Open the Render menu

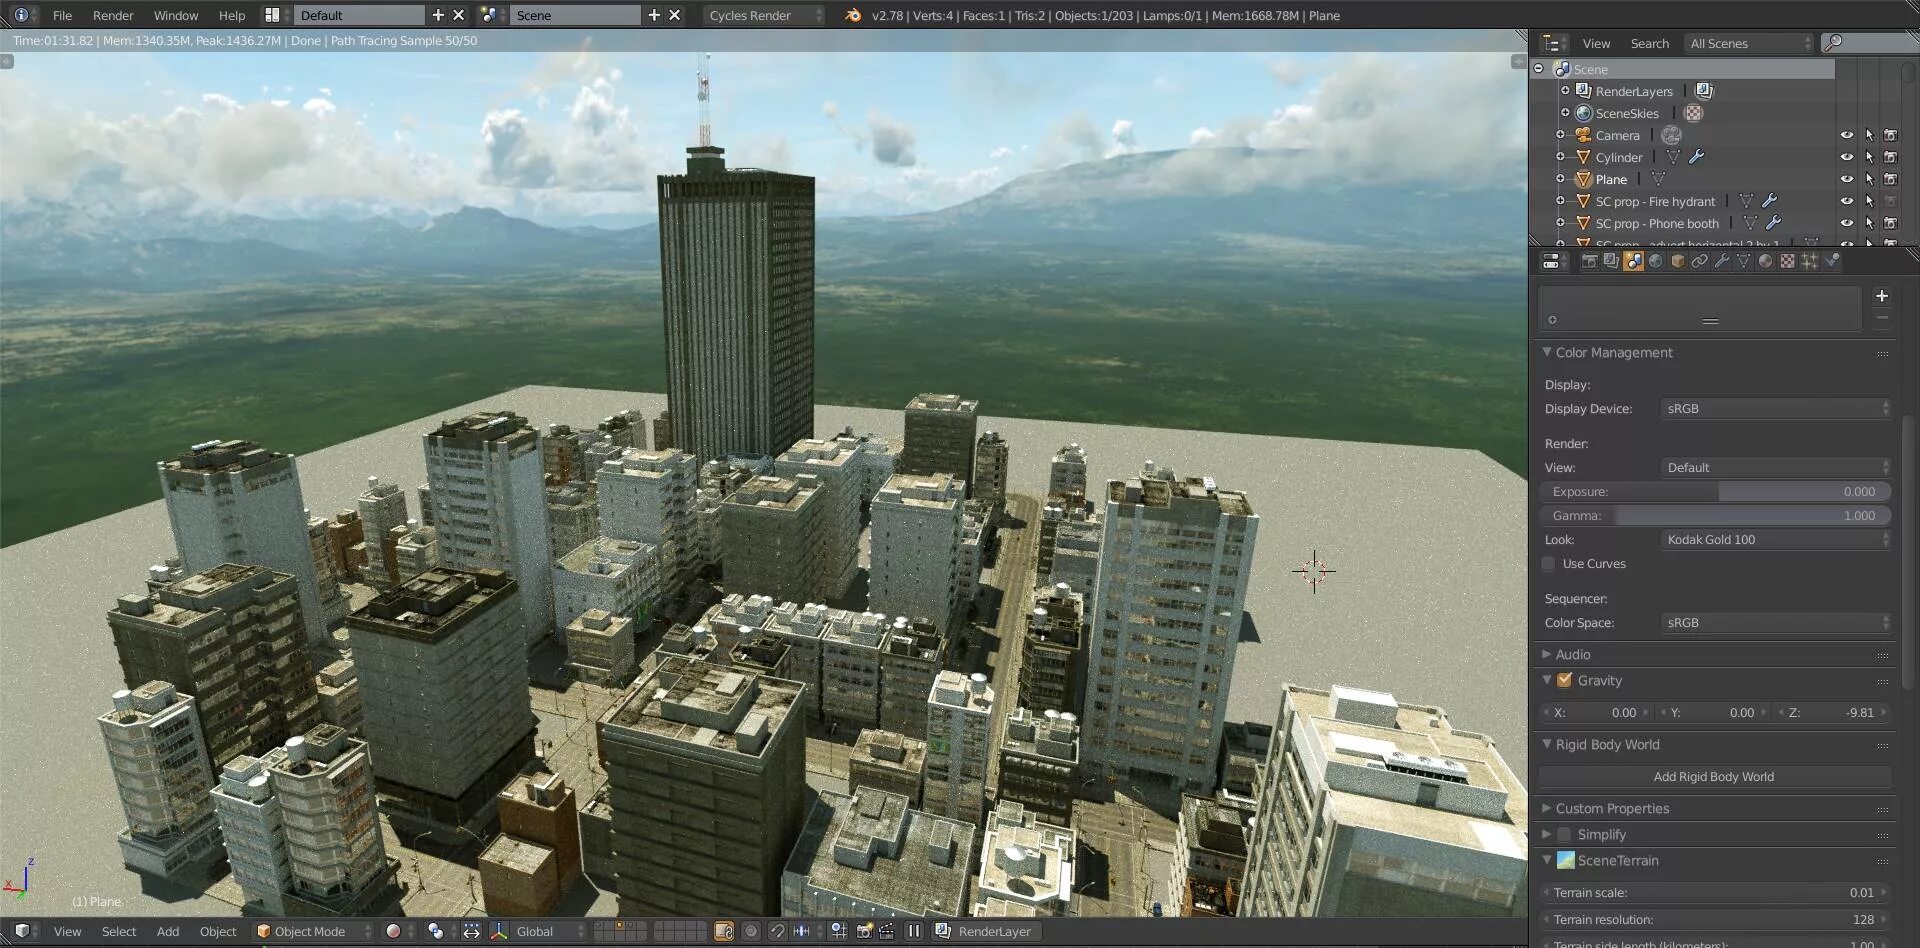point(113,15)
